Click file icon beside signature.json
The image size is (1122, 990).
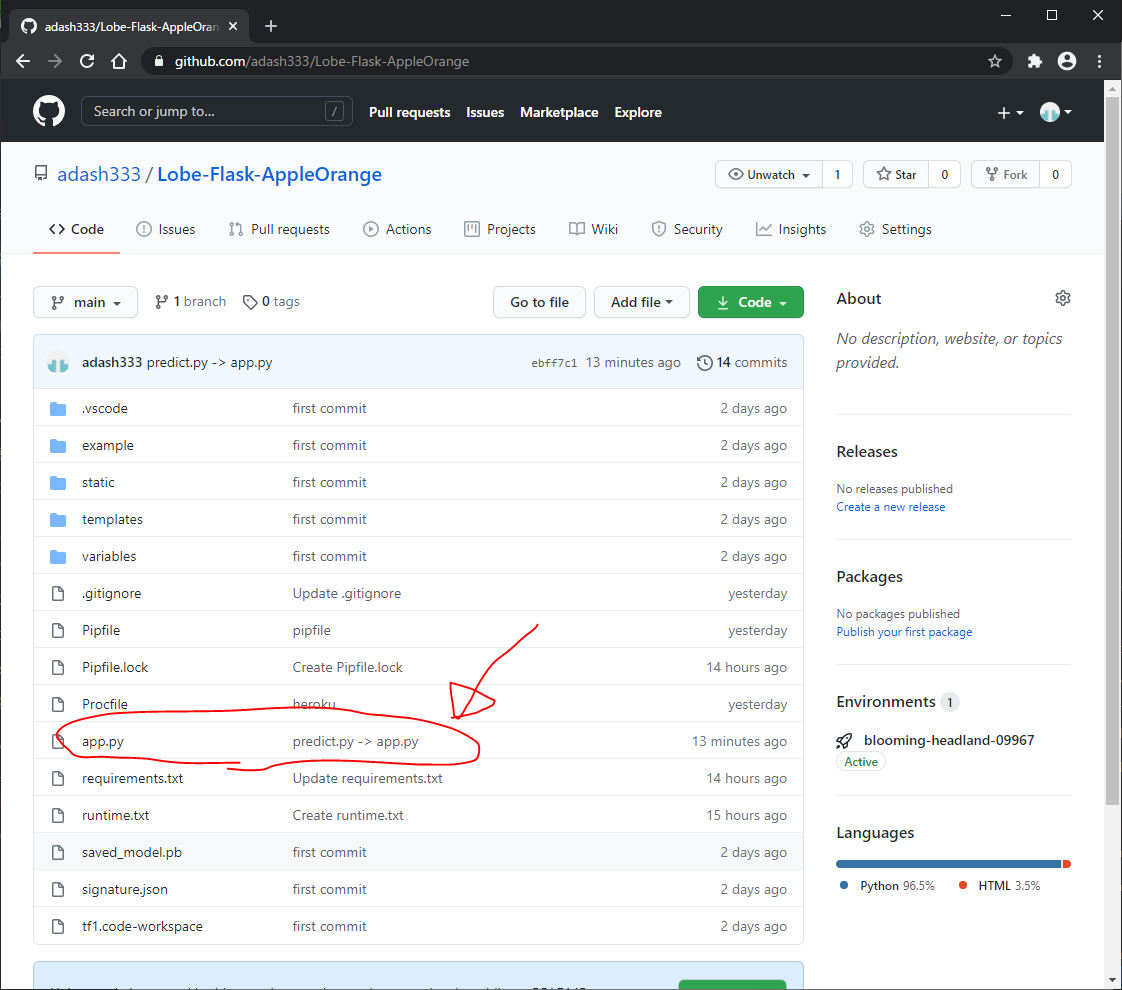tap(58, 889)
